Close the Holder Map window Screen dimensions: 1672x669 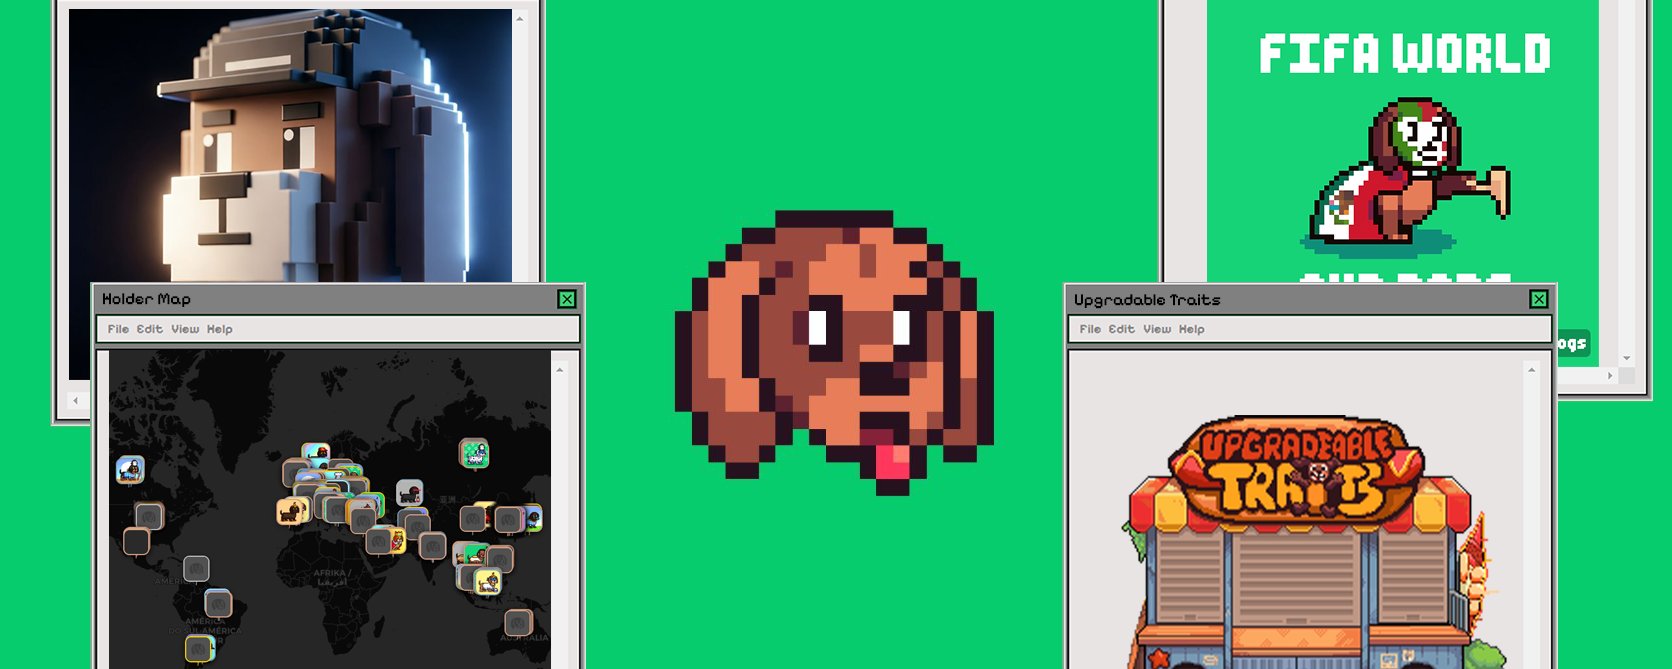[567, 299]
